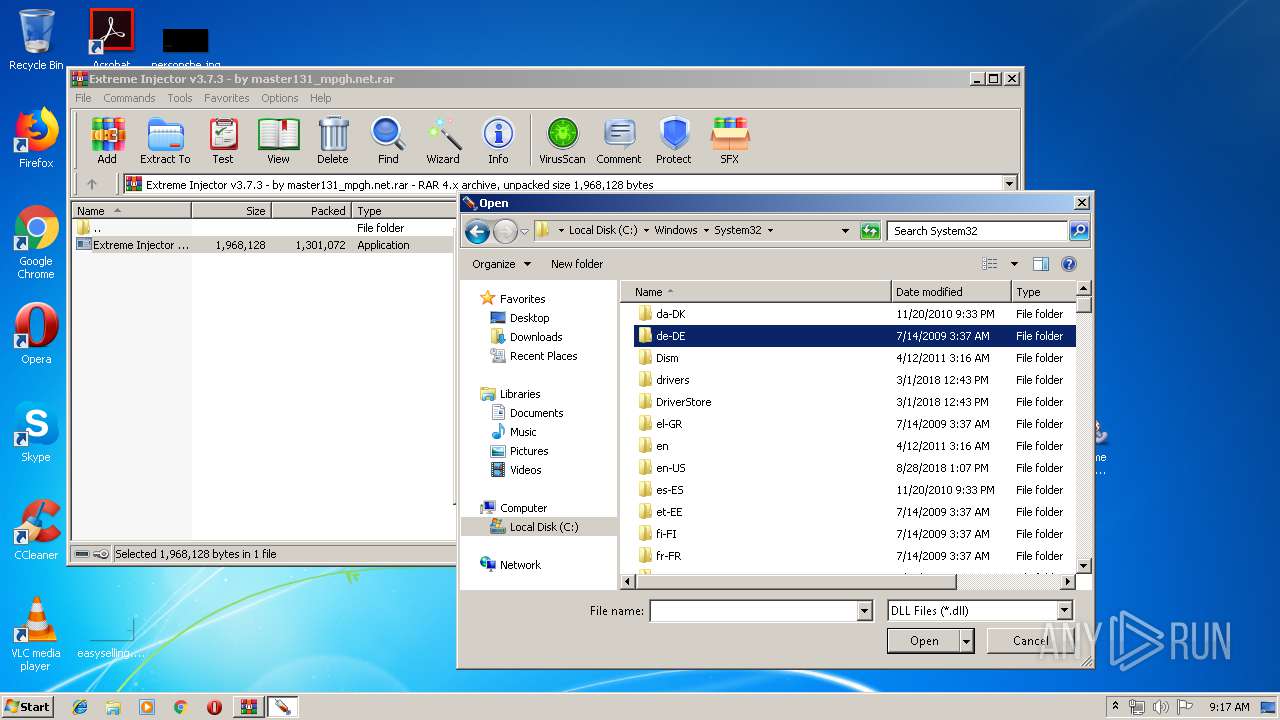The height and width of the screenshot is (720, 1280).
Task: Open Options menu in WinRAR
Action: tap(280, 98)
